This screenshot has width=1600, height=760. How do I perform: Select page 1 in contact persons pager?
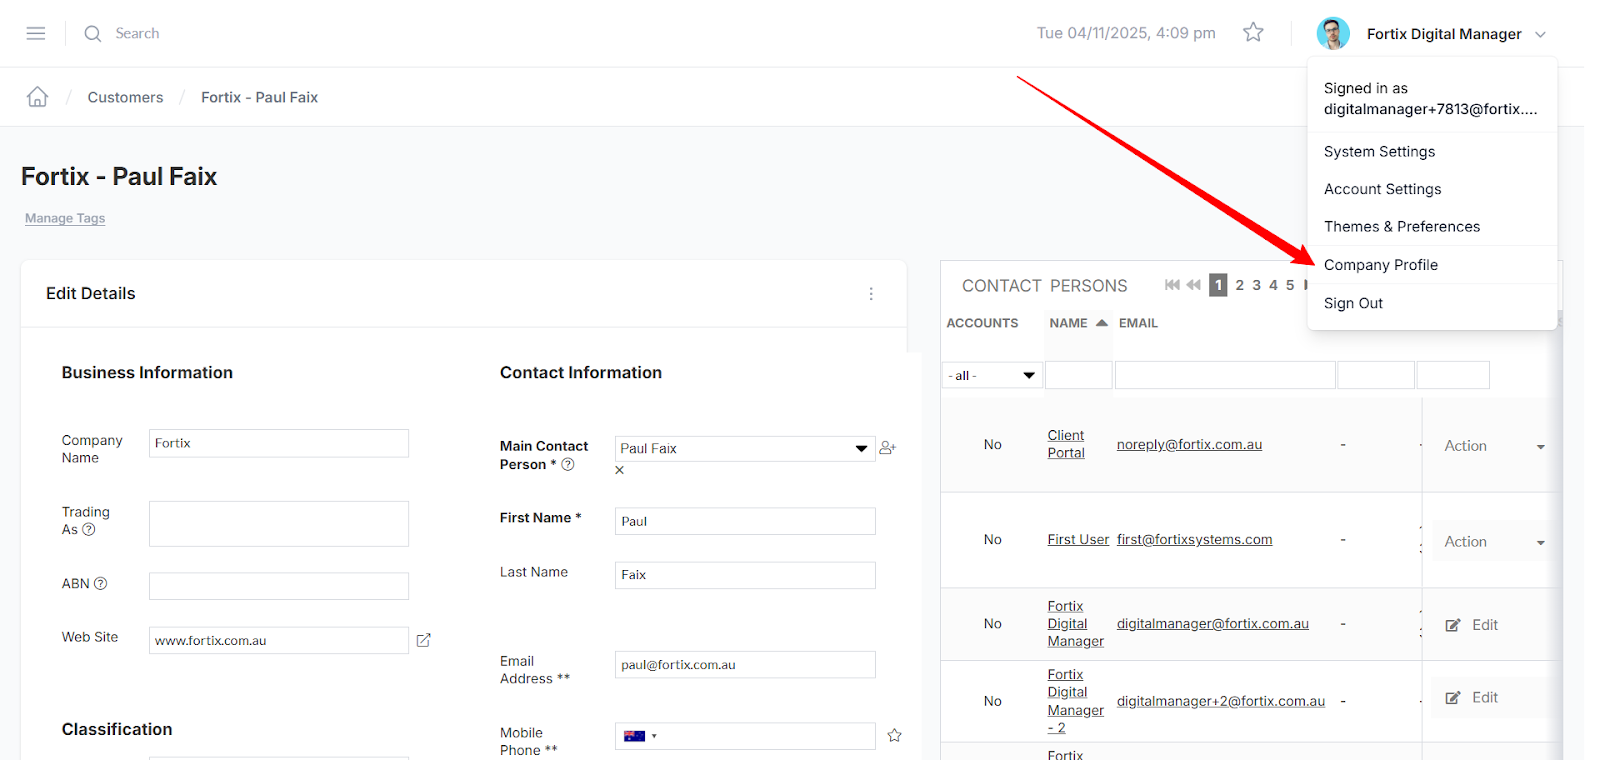pos(1218,285)
